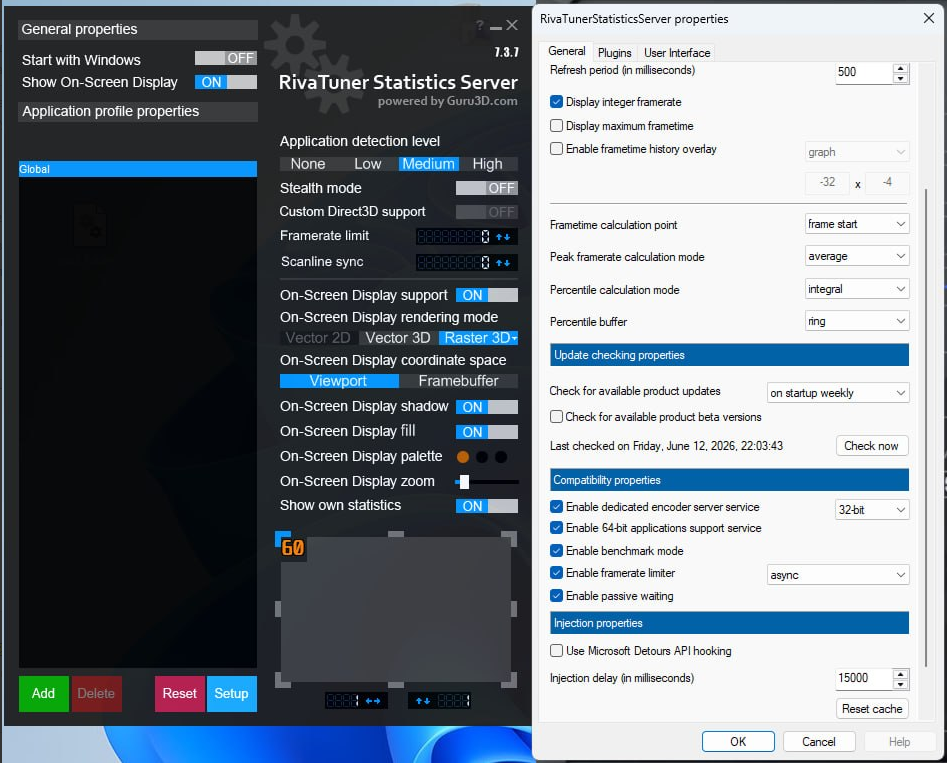Select the Global profile entry
Screen dimensions: 947x763
(138, 169)
